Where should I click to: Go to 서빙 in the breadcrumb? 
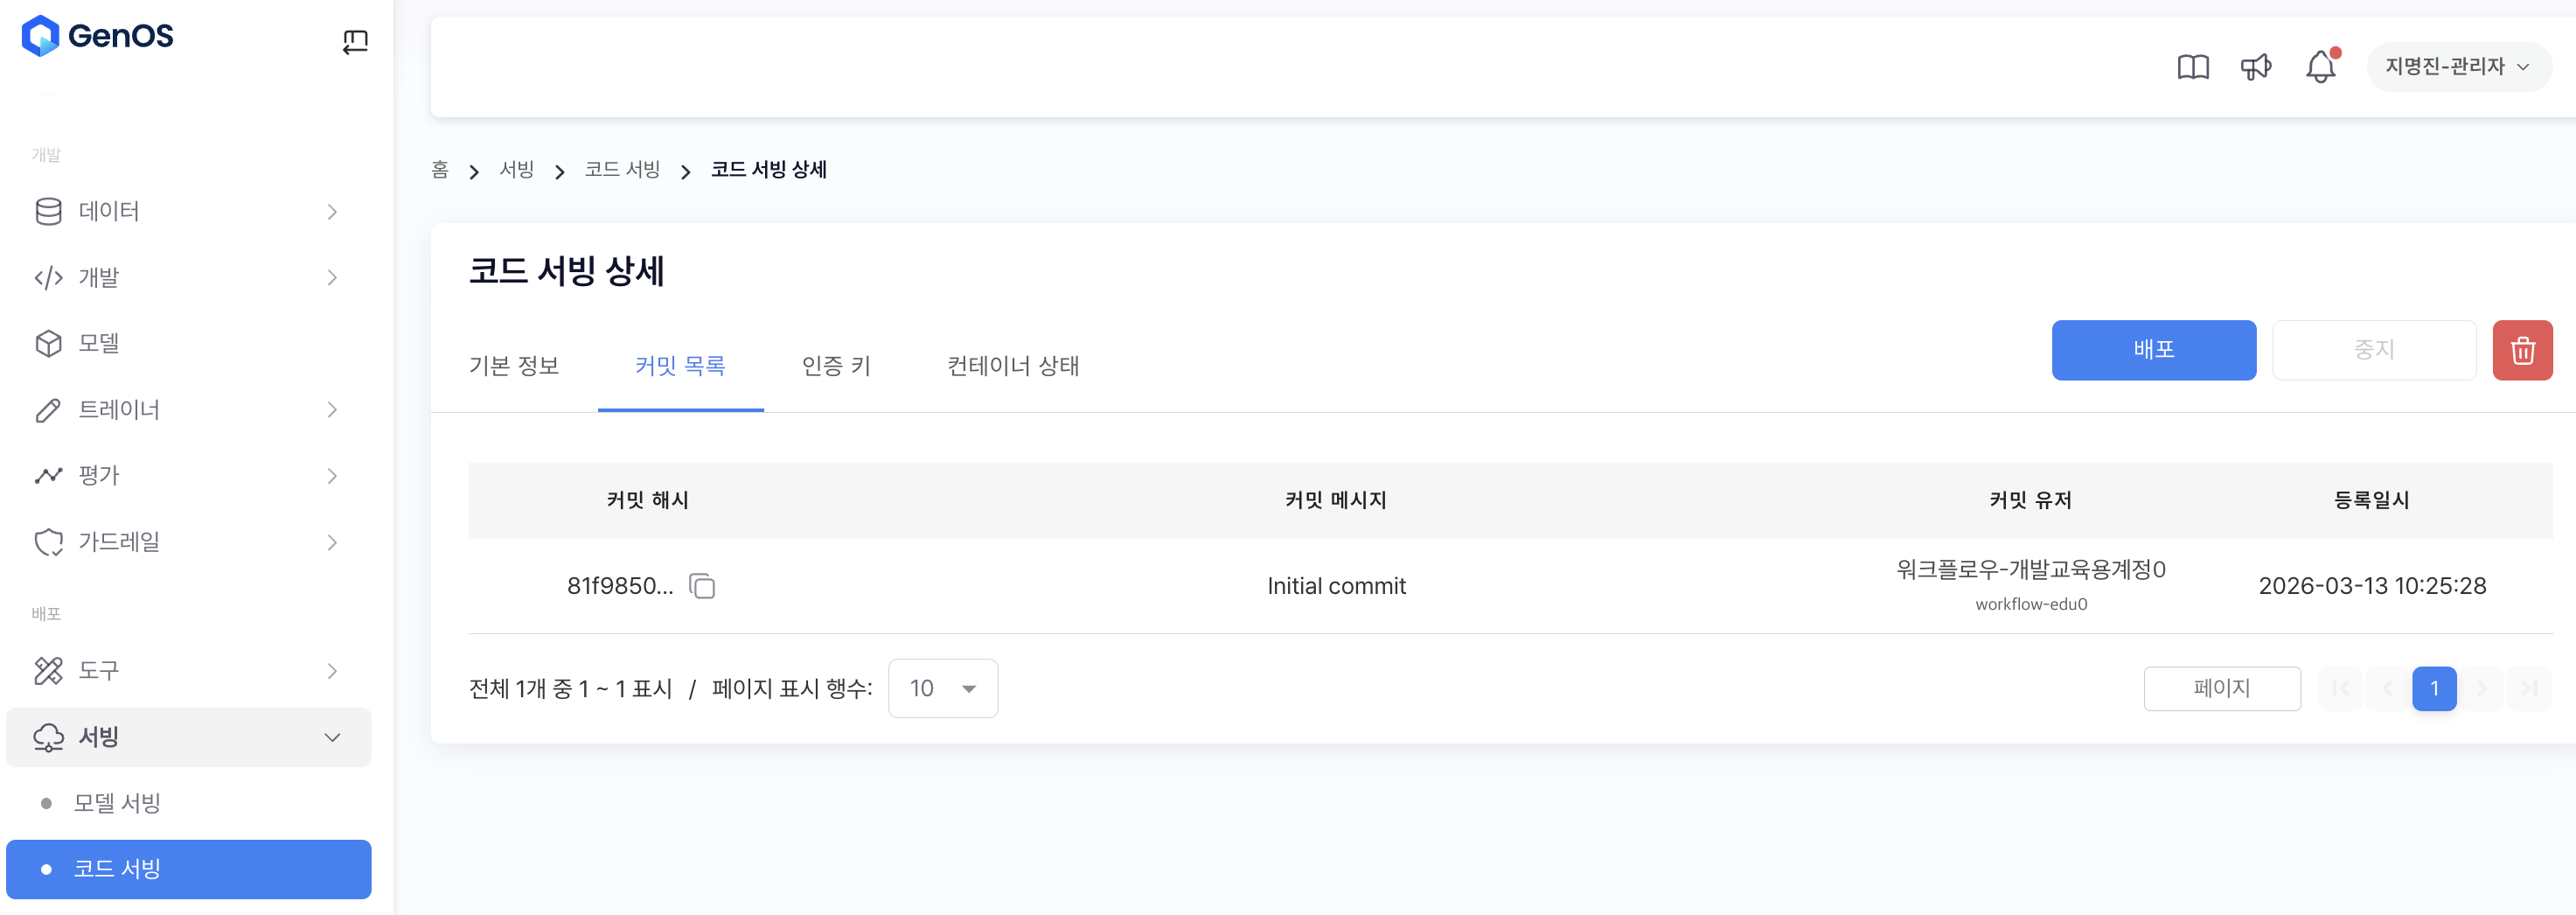[x=517, y=170]
